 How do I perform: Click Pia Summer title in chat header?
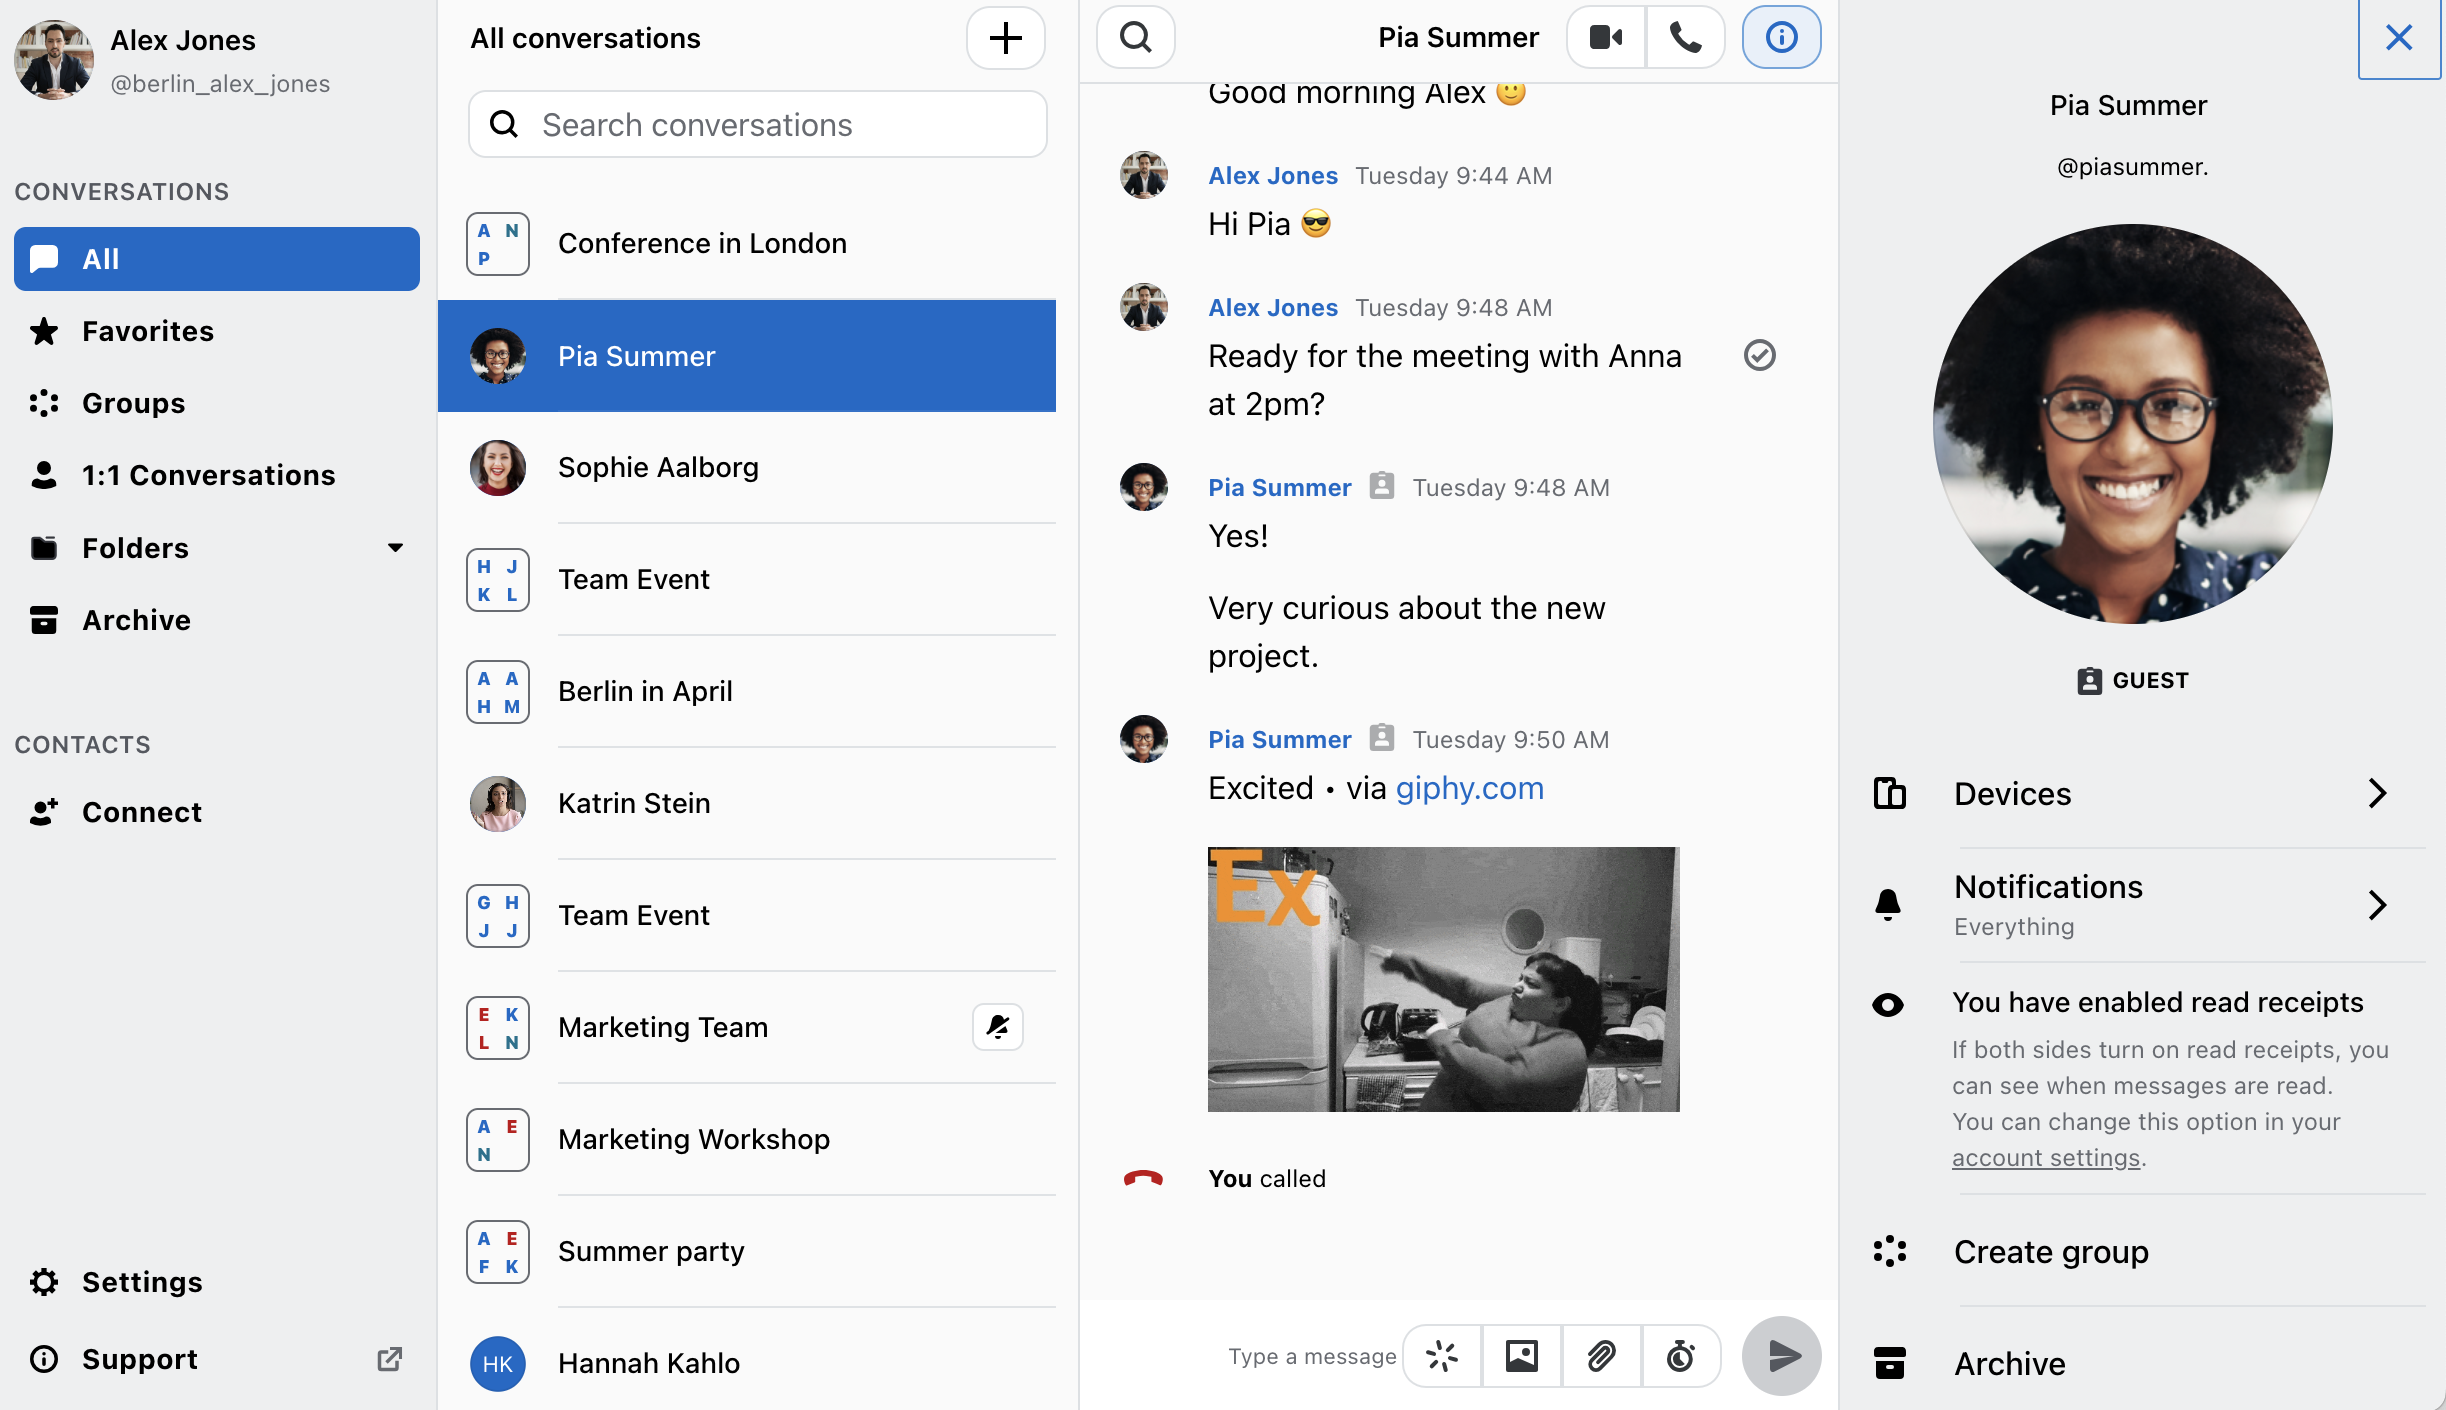click(x=1458, y=38)
